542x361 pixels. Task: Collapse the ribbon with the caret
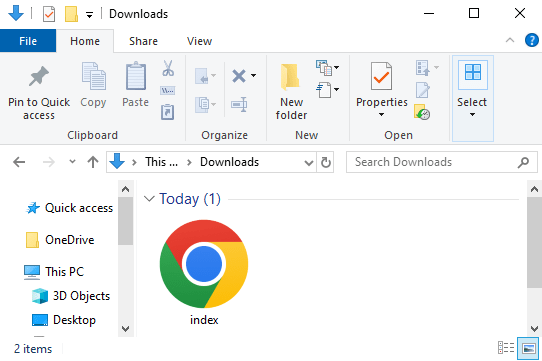pyautogui.click(x=510, y=40)
